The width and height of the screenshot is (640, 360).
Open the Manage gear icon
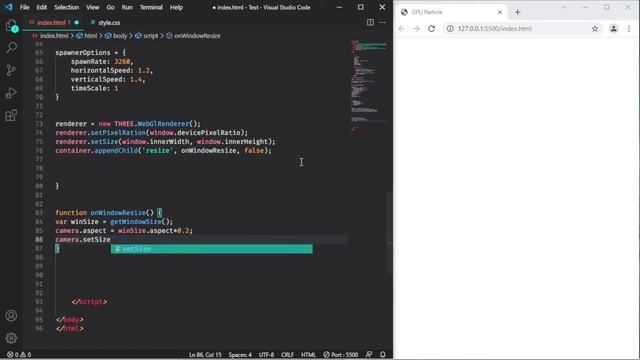[x=11, y=338]
